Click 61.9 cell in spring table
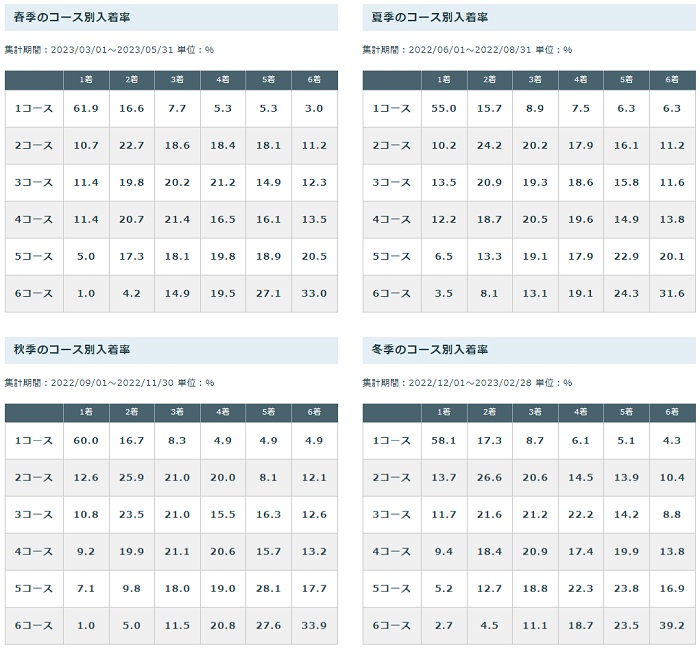The image size is (700, 651). click(86, 109)
